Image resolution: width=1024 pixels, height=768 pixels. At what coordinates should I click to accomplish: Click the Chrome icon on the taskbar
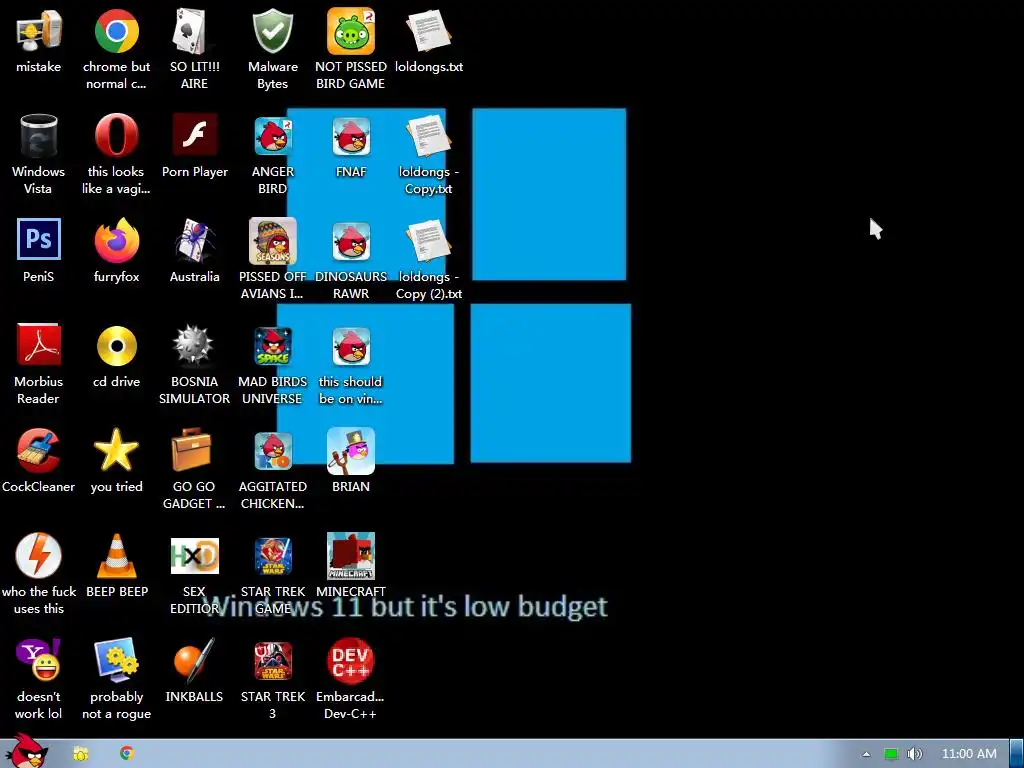(x=127, y=753)
